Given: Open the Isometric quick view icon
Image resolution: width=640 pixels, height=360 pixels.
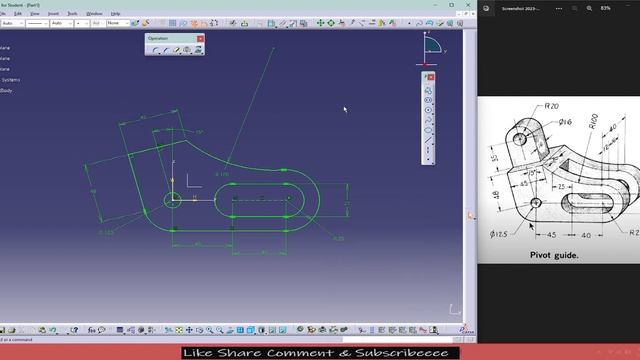Looking at the screenshot, I should tap(251, 330).
